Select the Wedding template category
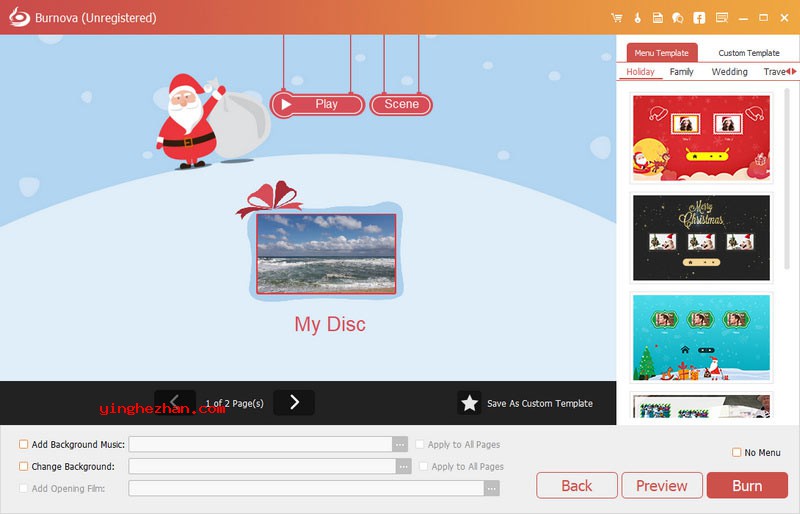 coord(729,72)
